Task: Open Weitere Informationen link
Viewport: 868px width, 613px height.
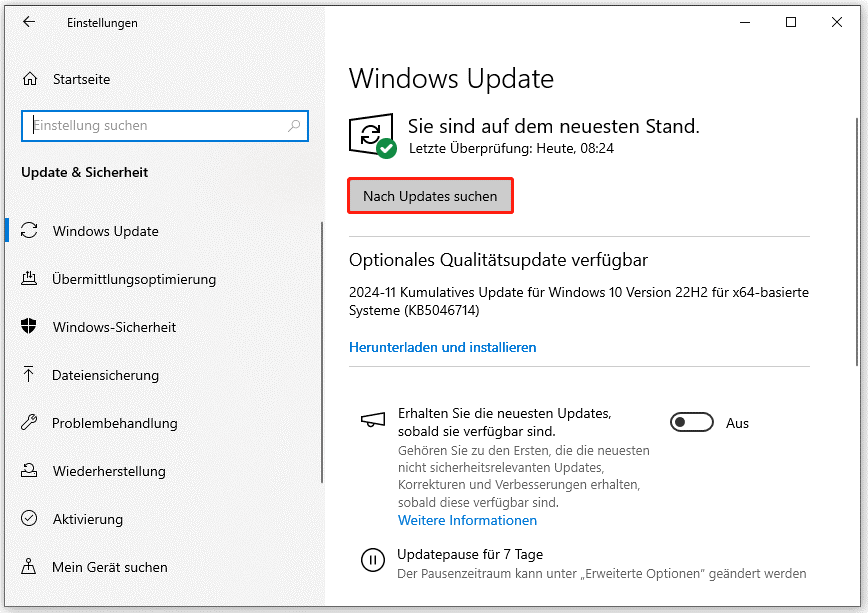Action: pyautogui.click(x=467, y=521)
